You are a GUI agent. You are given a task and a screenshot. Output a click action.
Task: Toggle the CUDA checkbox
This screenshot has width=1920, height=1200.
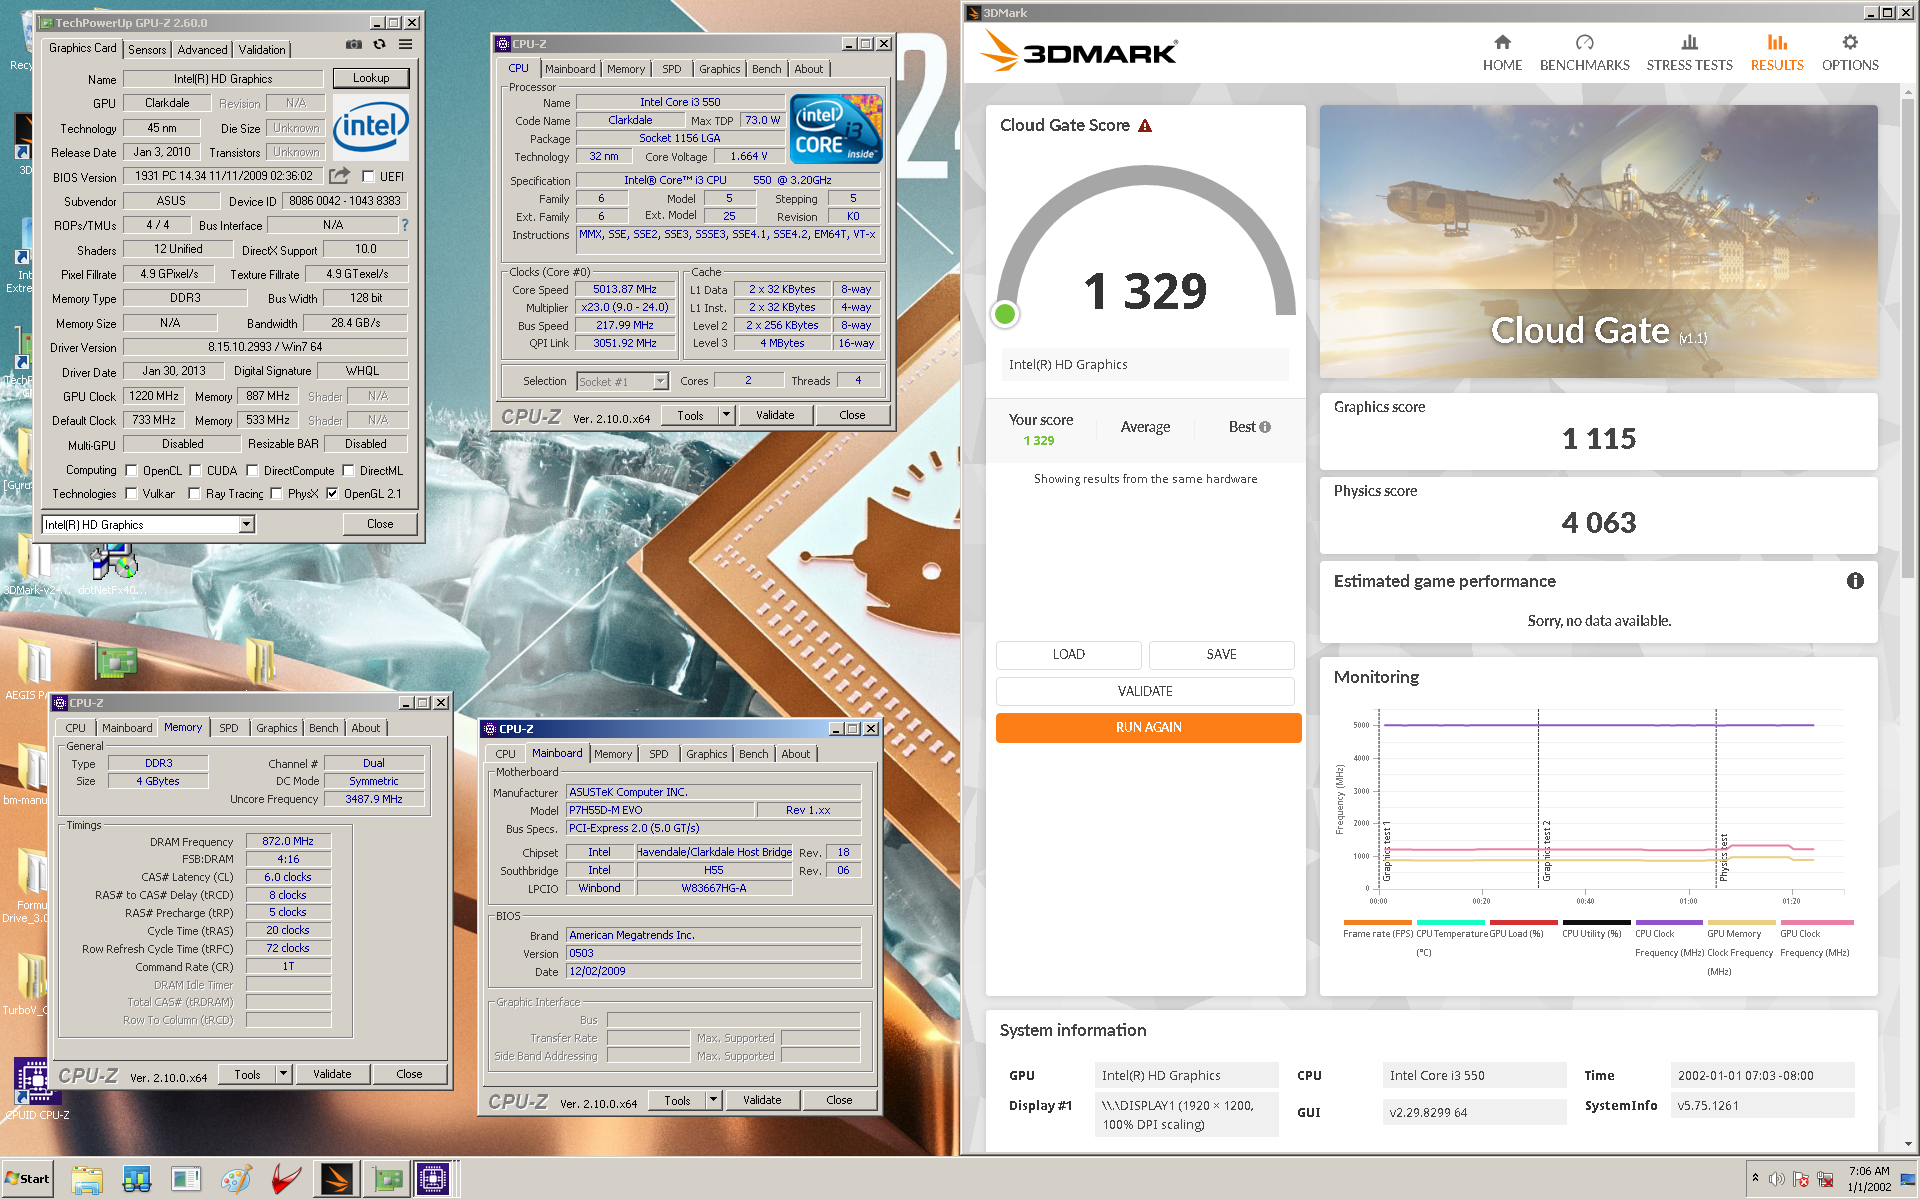point(195,470)
